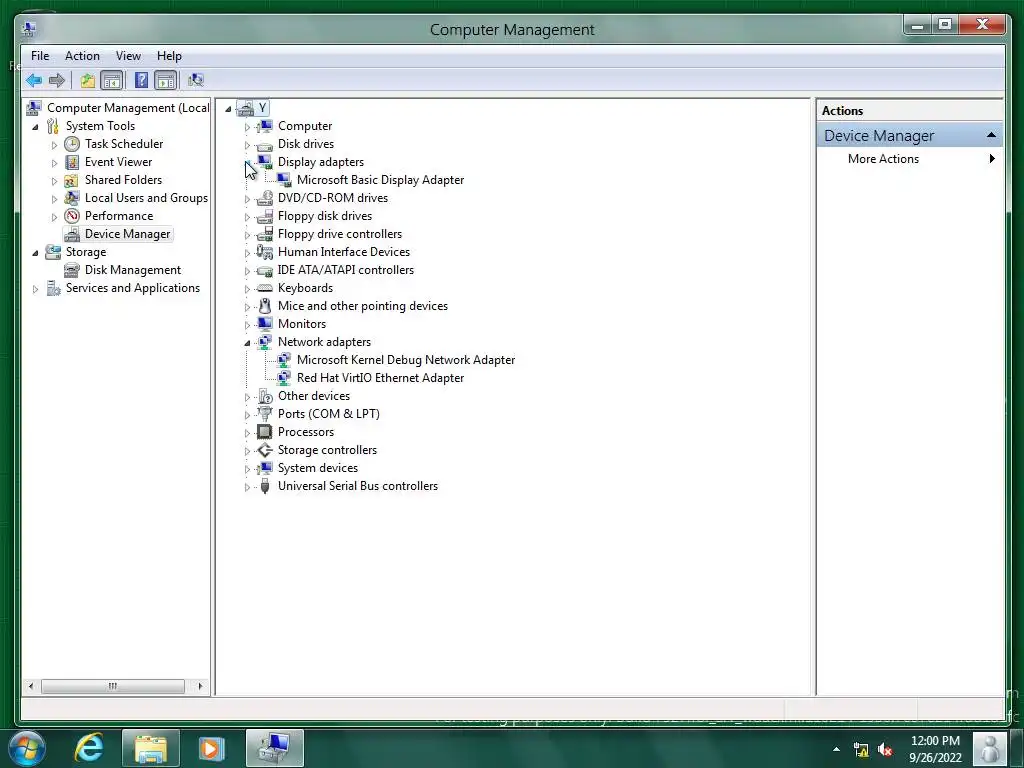The height and width of the screenshot is (768, 1024).
Task: Expand the Disk drives category
Action: [247, 144]
